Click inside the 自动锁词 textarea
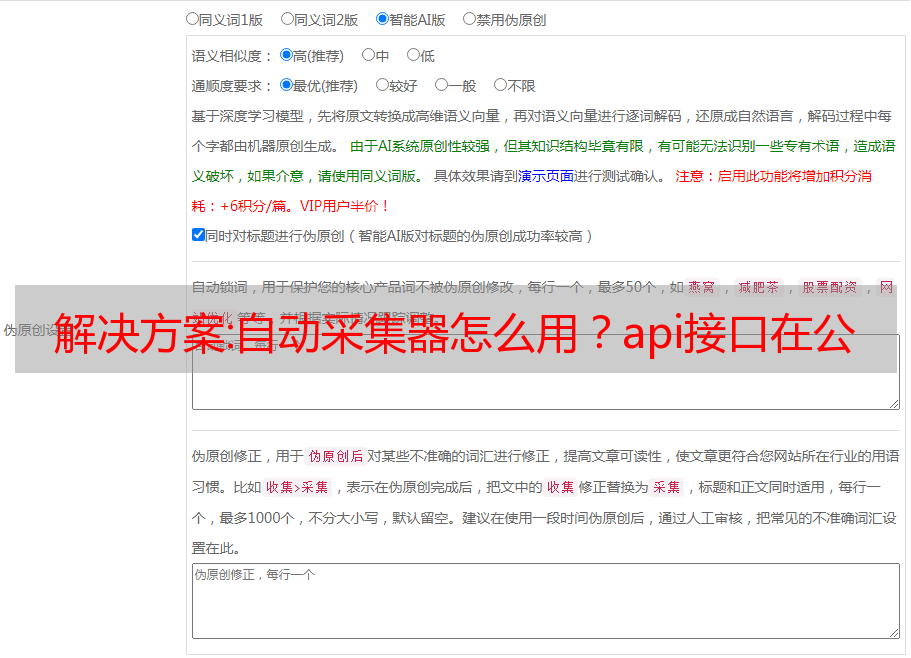The width and height of the screenshot is (911, 658). (546, 372)
